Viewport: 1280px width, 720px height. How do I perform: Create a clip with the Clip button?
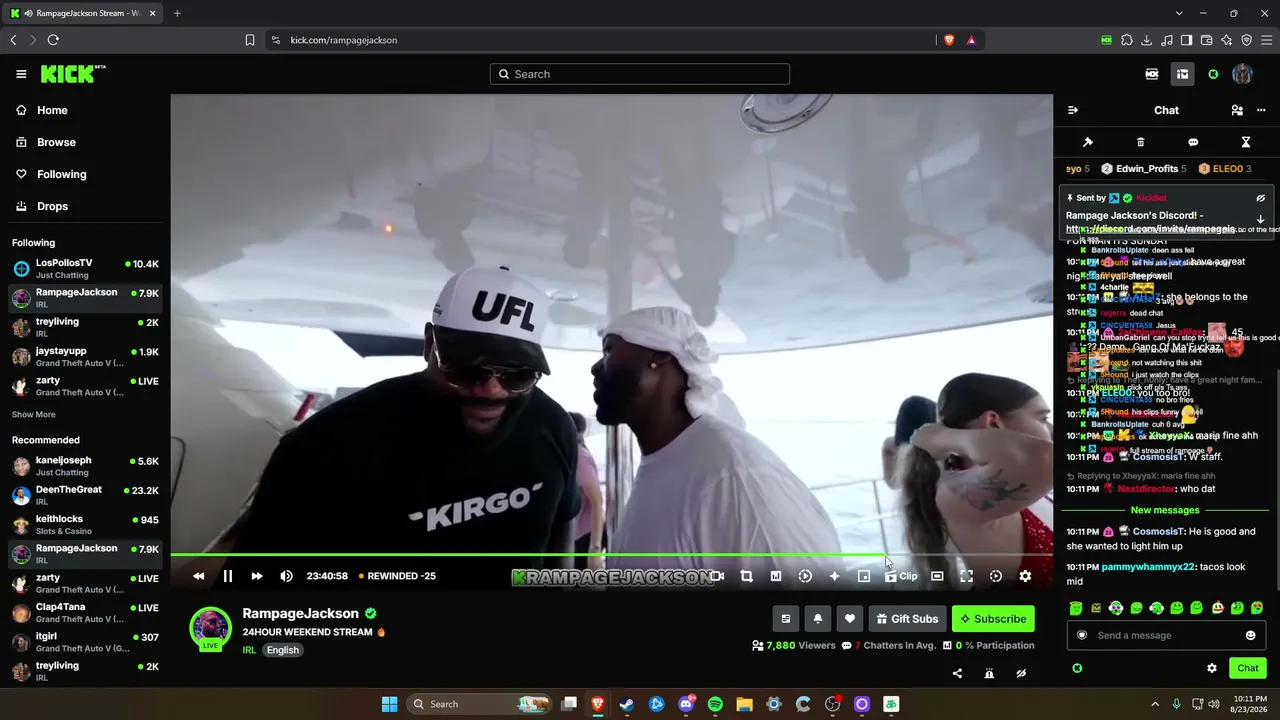pos(900,576)
